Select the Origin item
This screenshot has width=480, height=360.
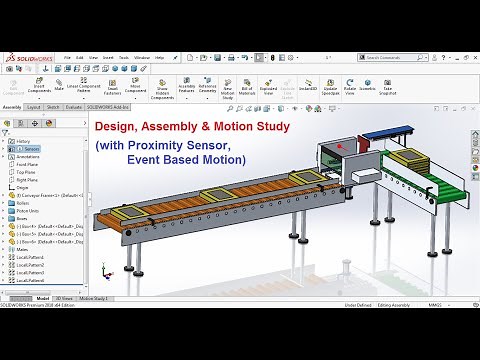18,187
